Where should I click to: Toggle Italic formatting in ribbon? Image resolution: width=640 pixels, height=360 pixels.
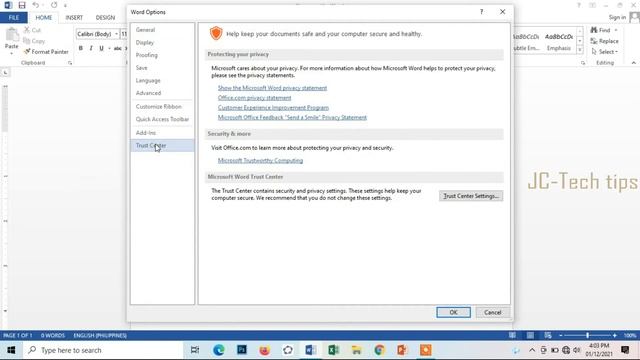pyautogui.click(x=91, y=48)
